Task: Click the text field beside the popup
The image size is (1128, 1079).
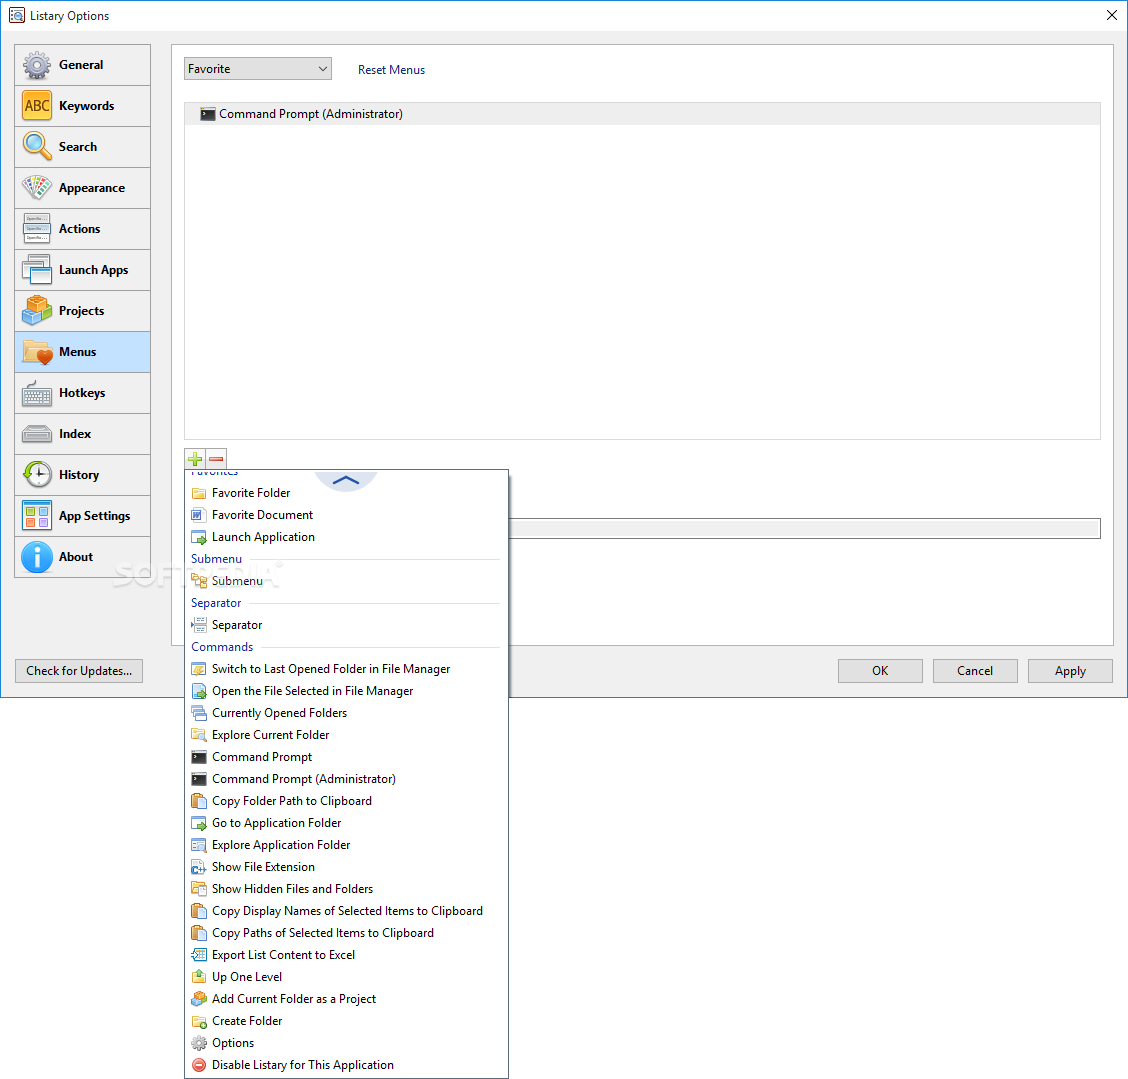Action: click(x=804, y=529)
